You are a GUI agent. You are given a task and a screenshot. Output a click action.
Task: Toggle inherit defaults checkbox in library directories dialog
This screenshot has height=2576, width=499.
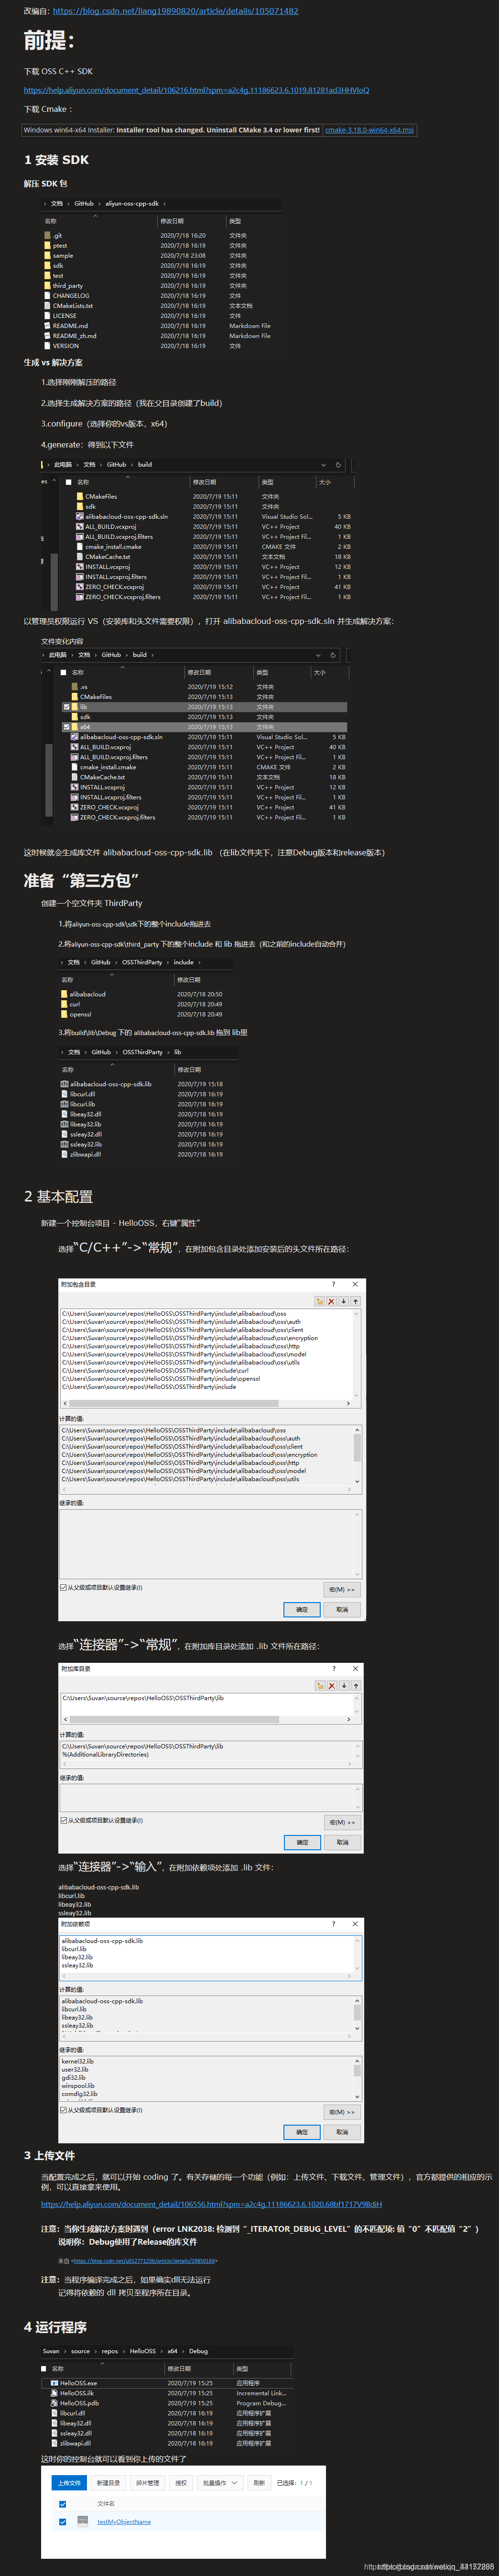click(63, 1820)
